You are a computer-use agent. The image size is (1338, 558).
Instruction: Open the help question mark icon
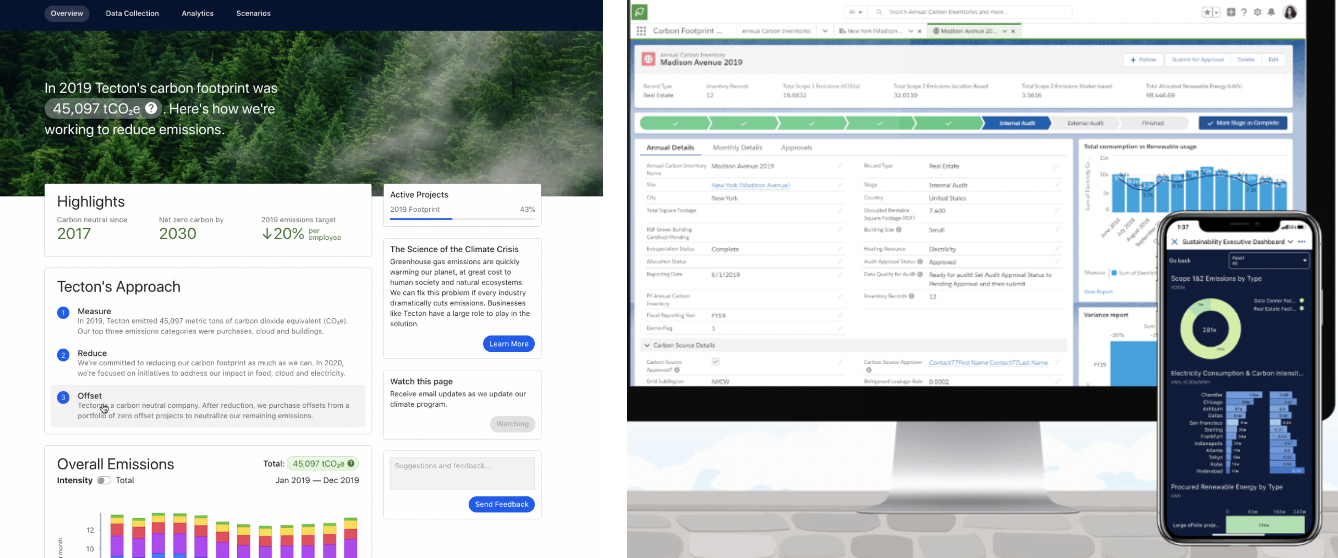pos(1244,12)
